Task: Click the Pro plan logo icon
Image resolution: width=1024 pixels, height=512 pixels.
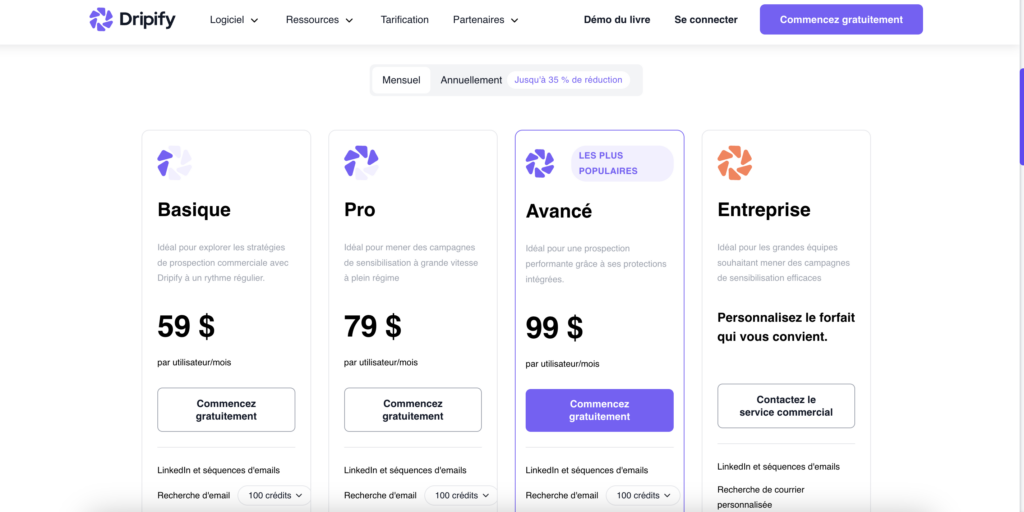Action: (x=361, y=163)
